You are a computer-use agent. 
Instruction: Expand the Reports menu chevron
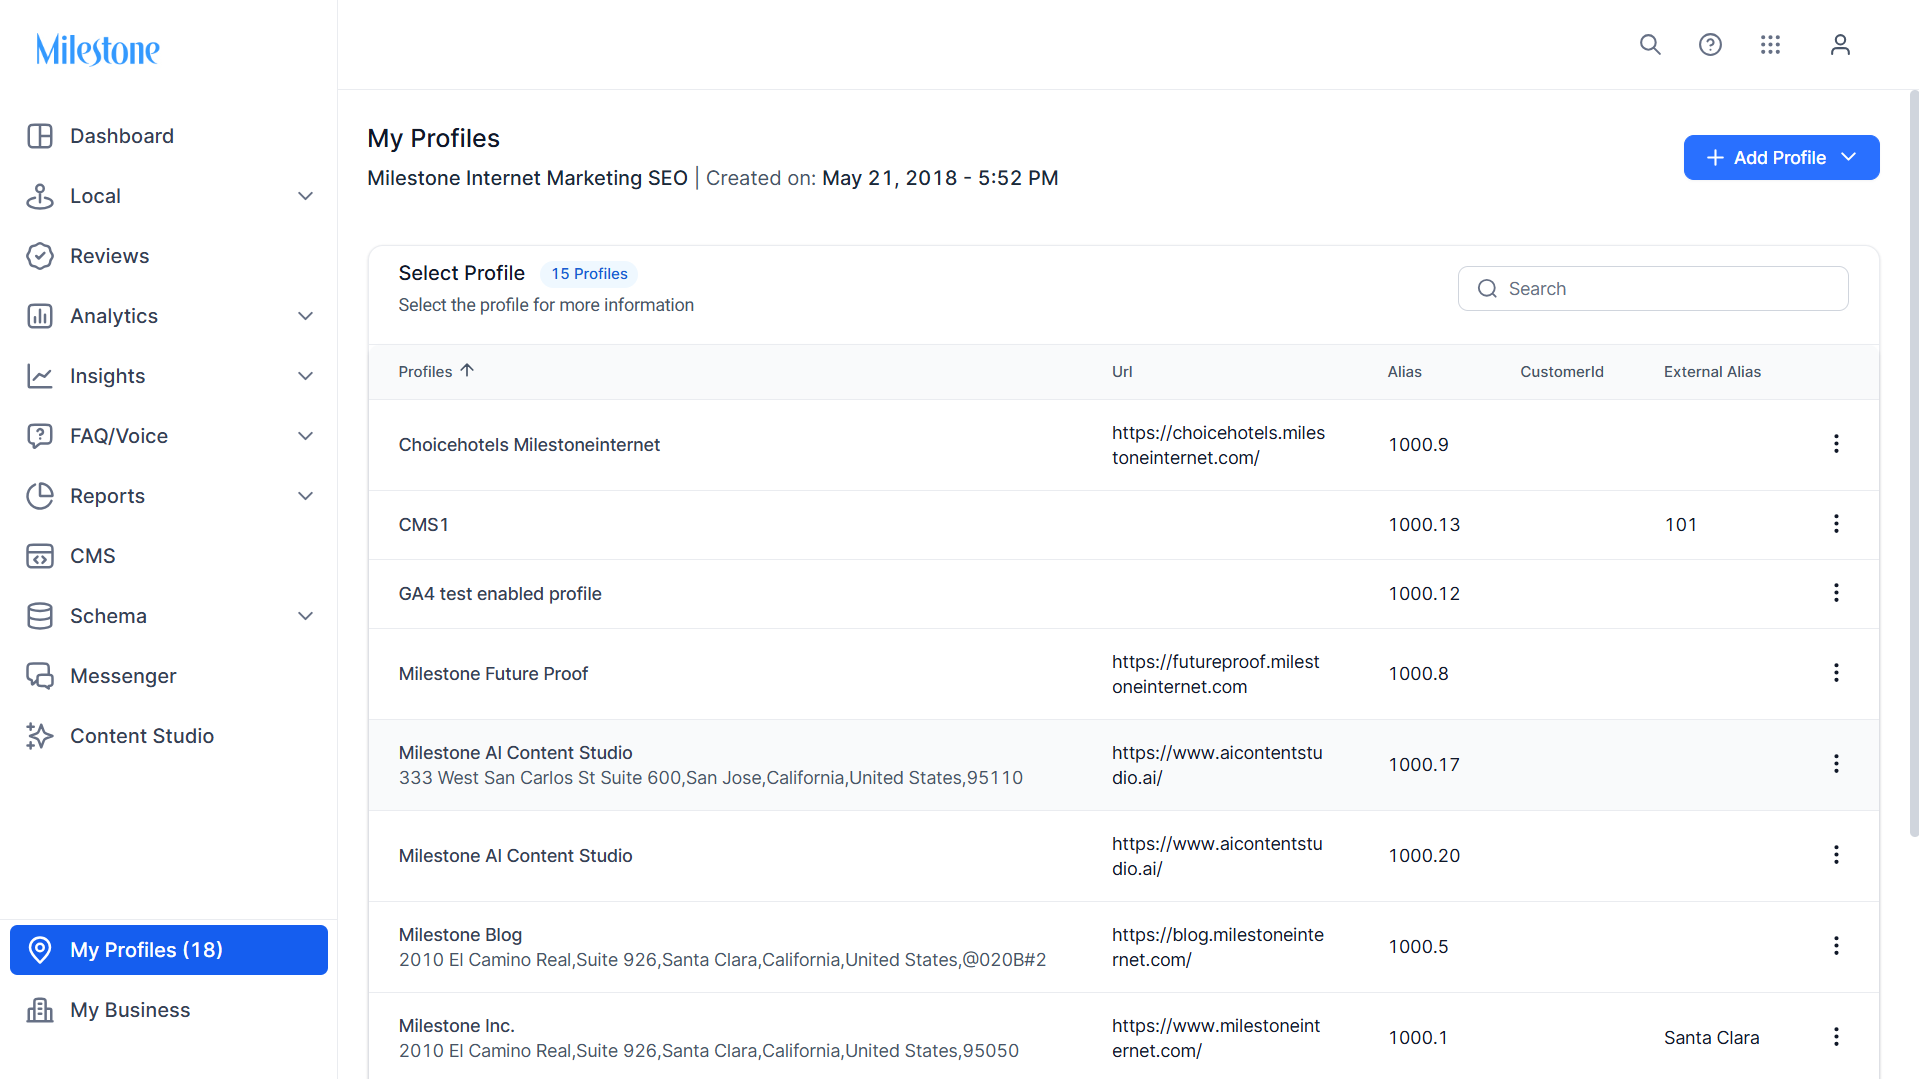(x=306, y=496)
